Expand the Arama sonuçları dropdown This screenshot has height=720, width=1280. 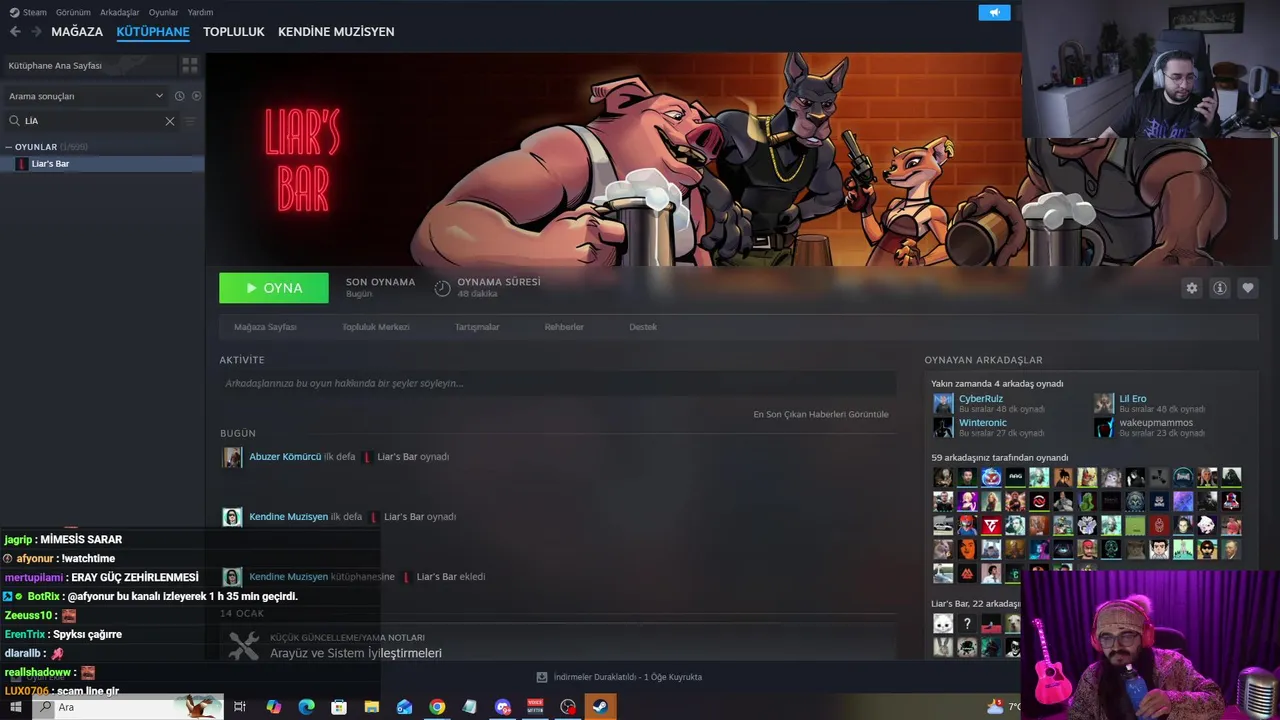pyautogui.click(x=86, y=96)
